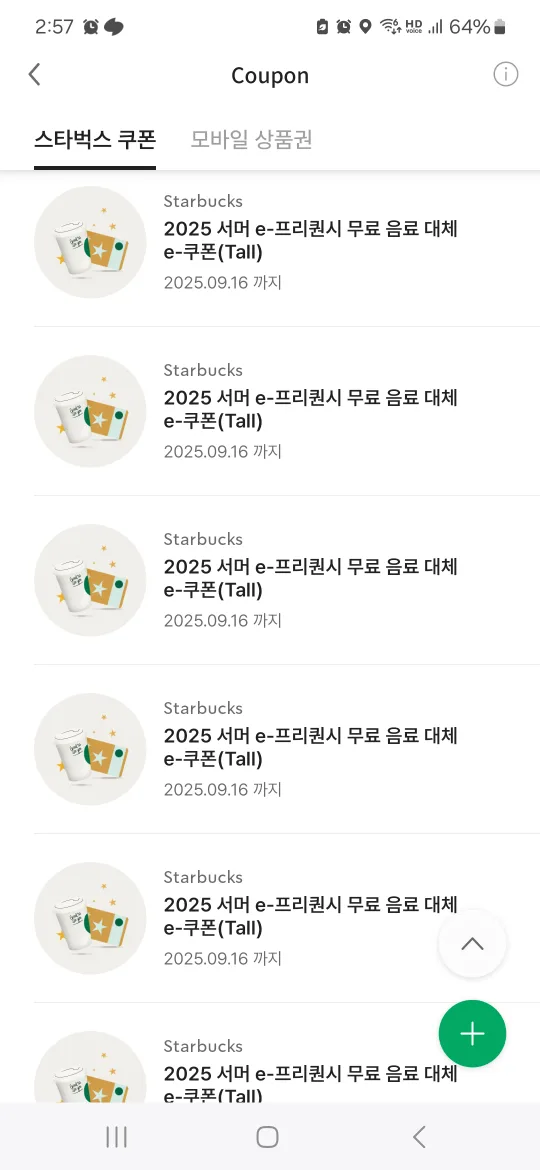The image size is (540, 1170).
Task: Open fourth coupon cup thumbnail
Action: tap(90, 749)
